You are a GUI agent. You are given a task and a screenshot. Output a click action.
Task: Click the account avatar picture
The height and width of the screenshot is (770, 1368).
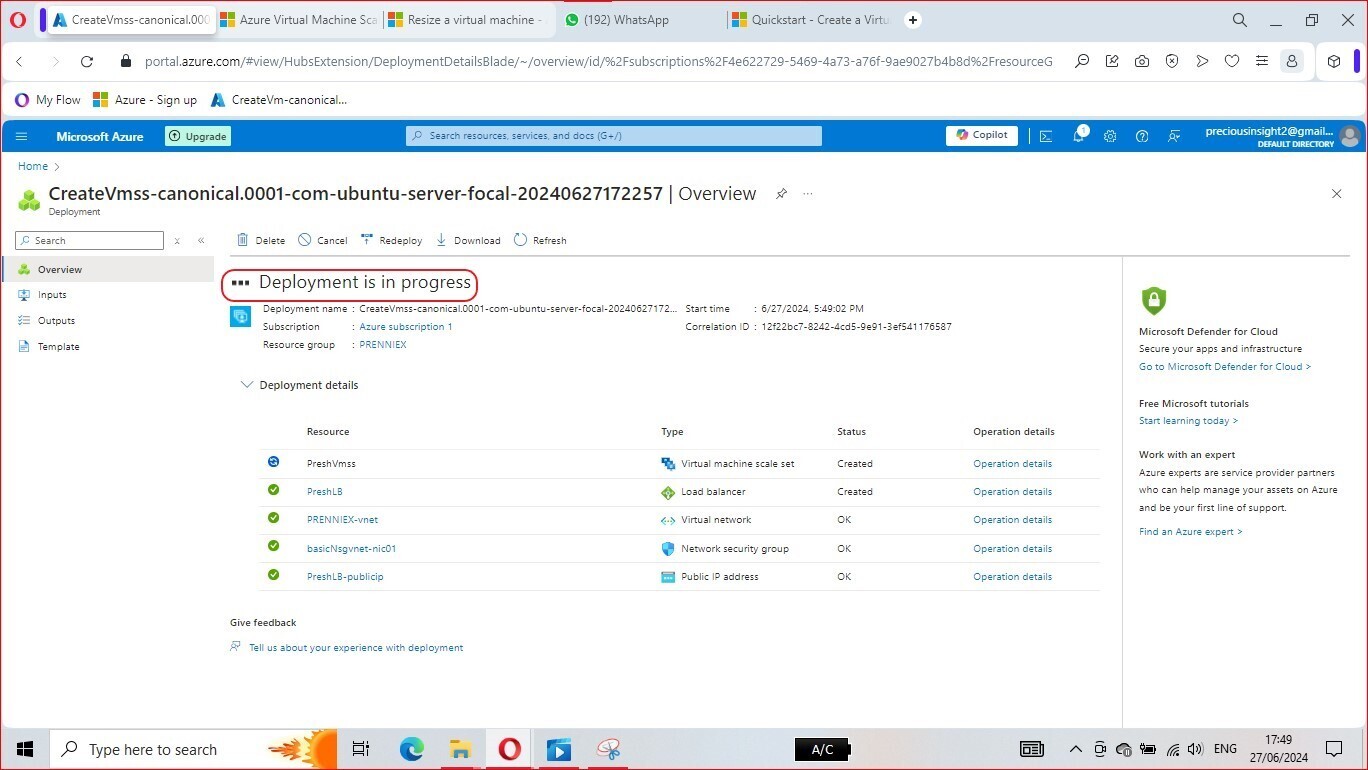[1350, 136]
